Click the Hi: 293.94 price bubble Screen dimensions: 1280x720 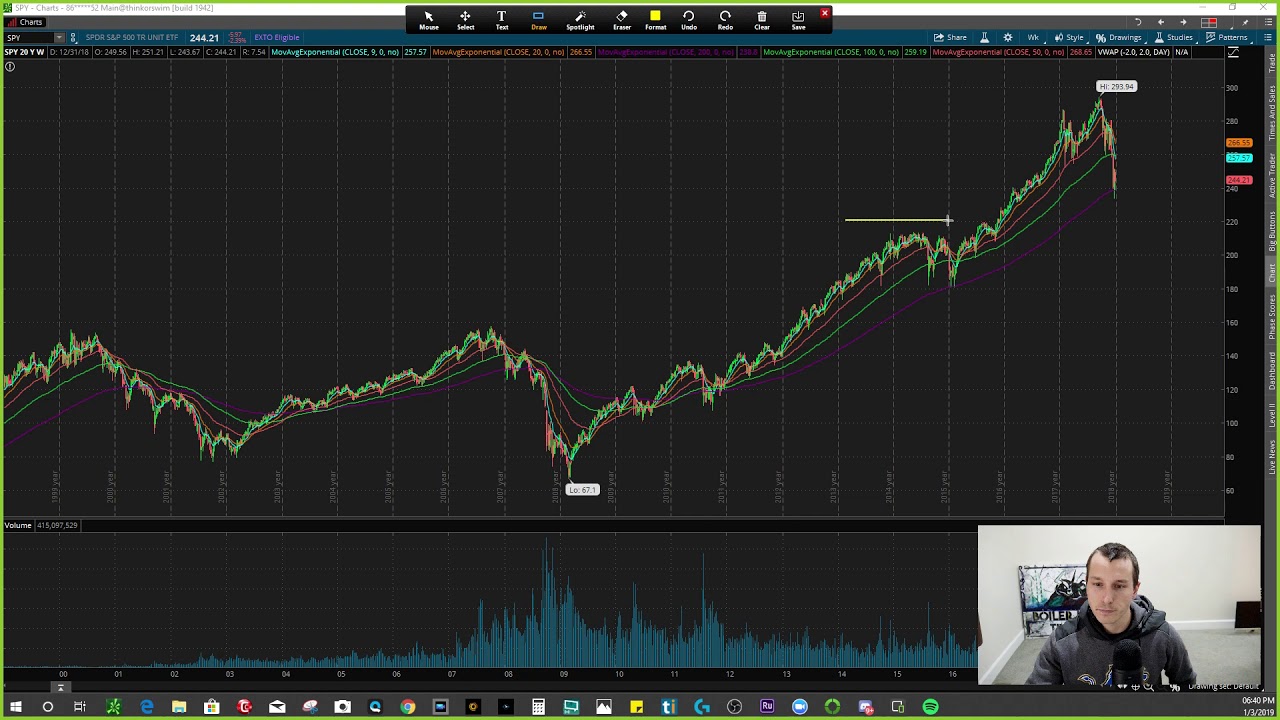pyautogui.click(x=1116, y=86)
